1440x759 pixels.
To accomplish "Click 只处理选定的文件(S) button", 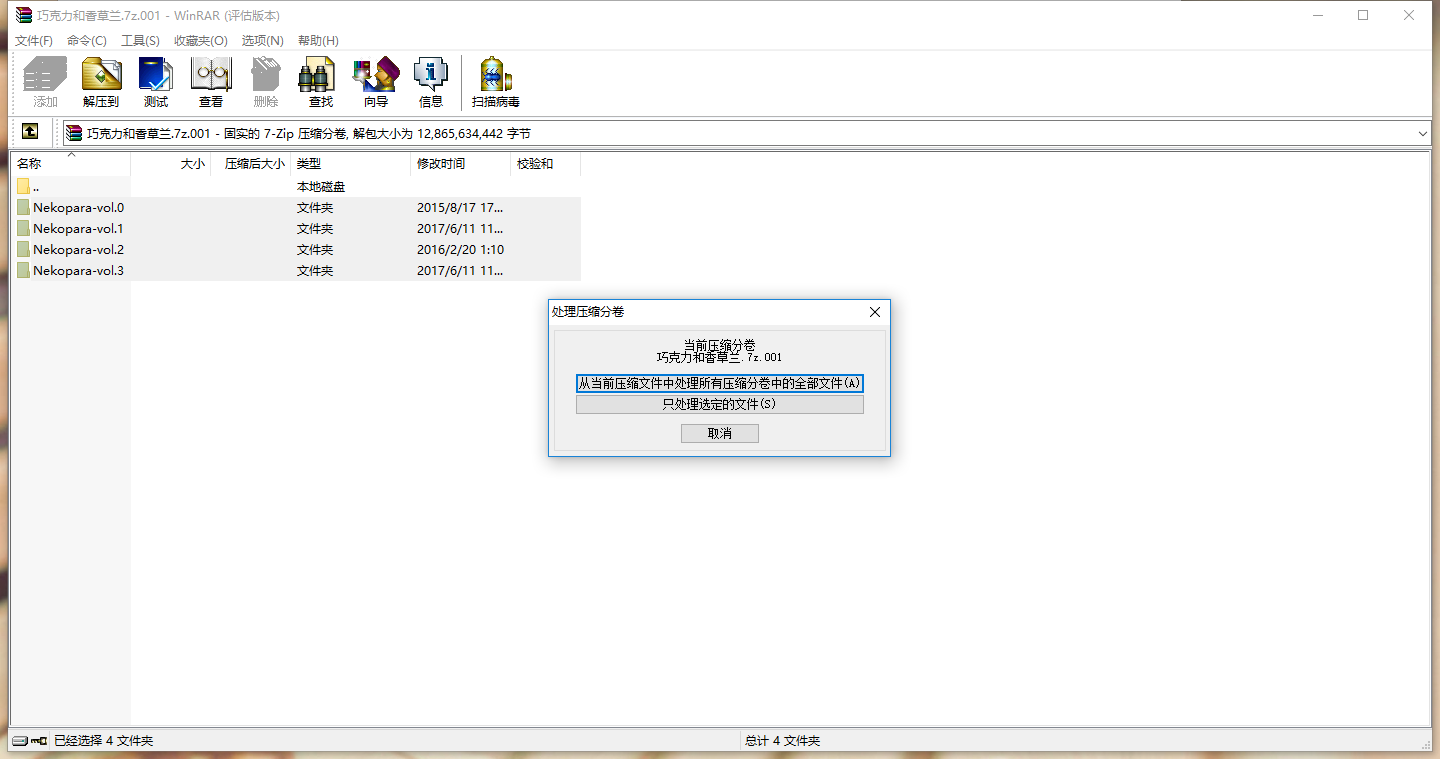I will (720, 405).
